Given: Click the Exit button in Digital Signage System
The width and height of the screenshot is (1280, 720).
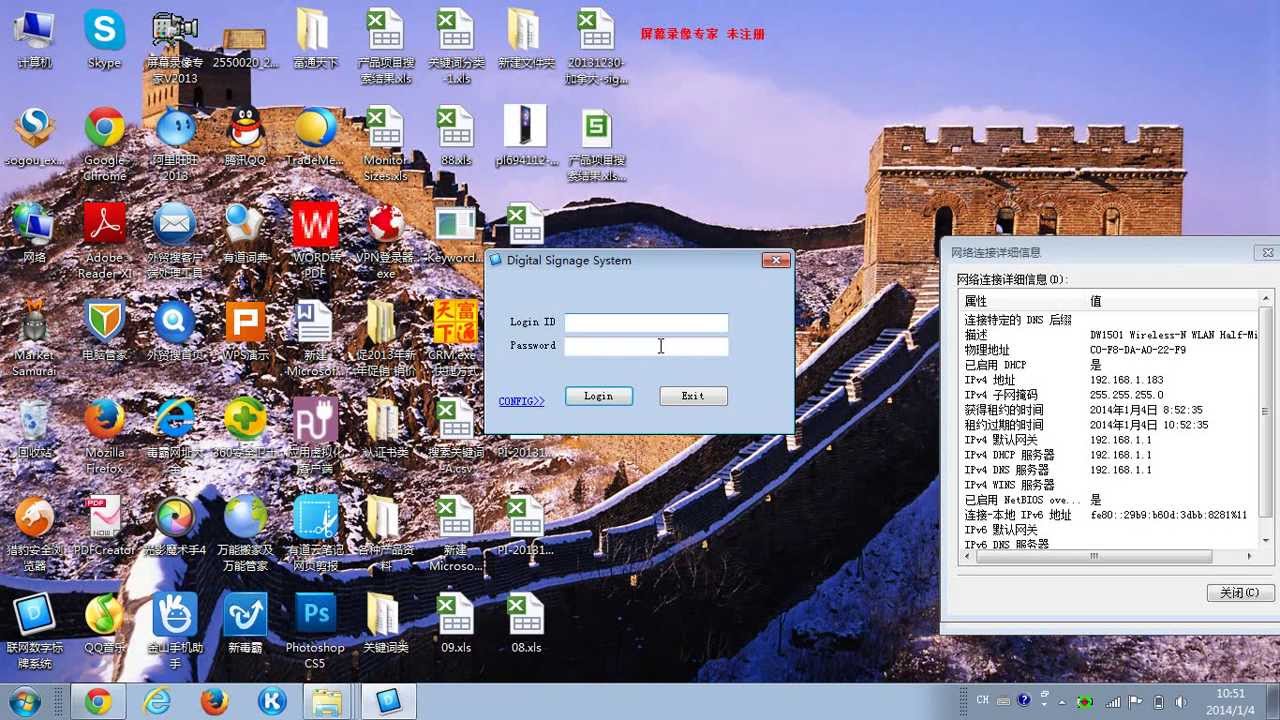Looking at the screenshot, I should pyautogui.click(x=693, y=396).
